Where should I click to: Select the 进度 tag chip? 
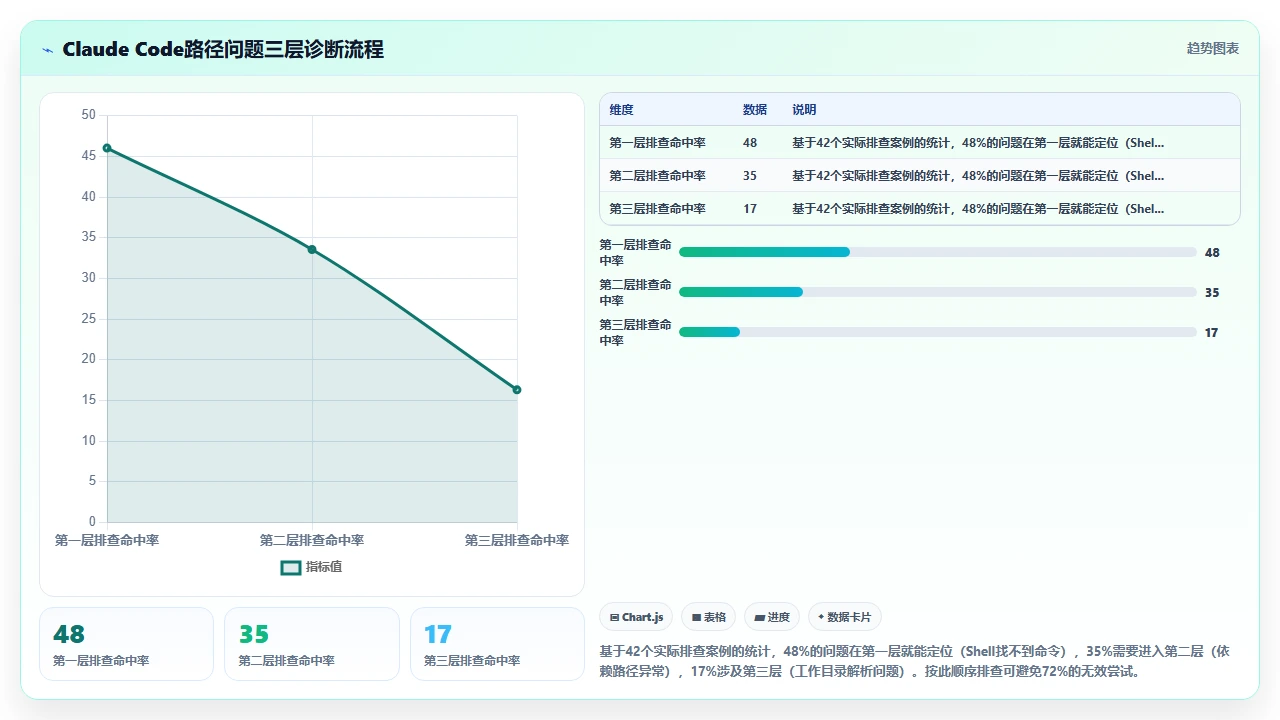click(x=772, y=617)
